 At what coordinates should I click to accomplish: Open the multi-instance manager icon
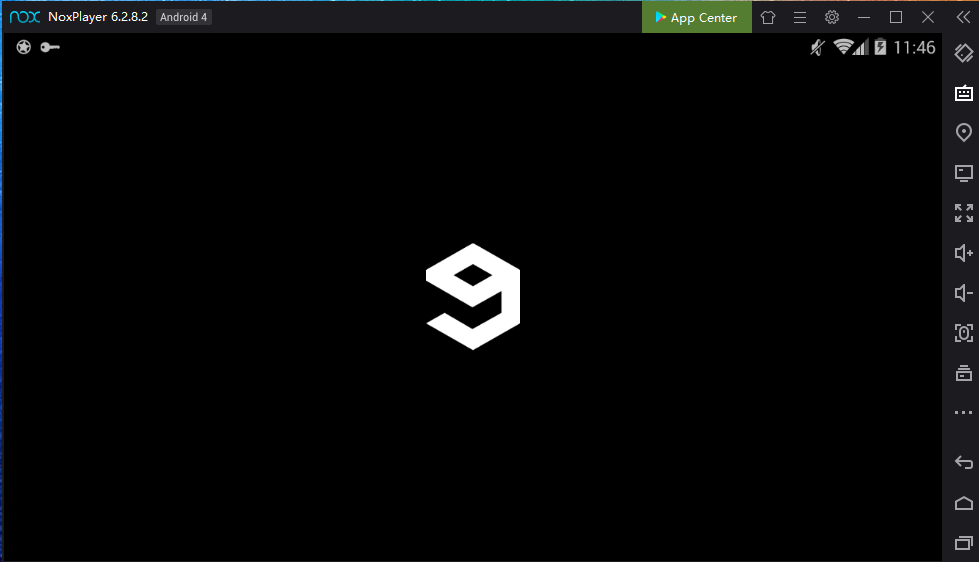pos(963,373)
